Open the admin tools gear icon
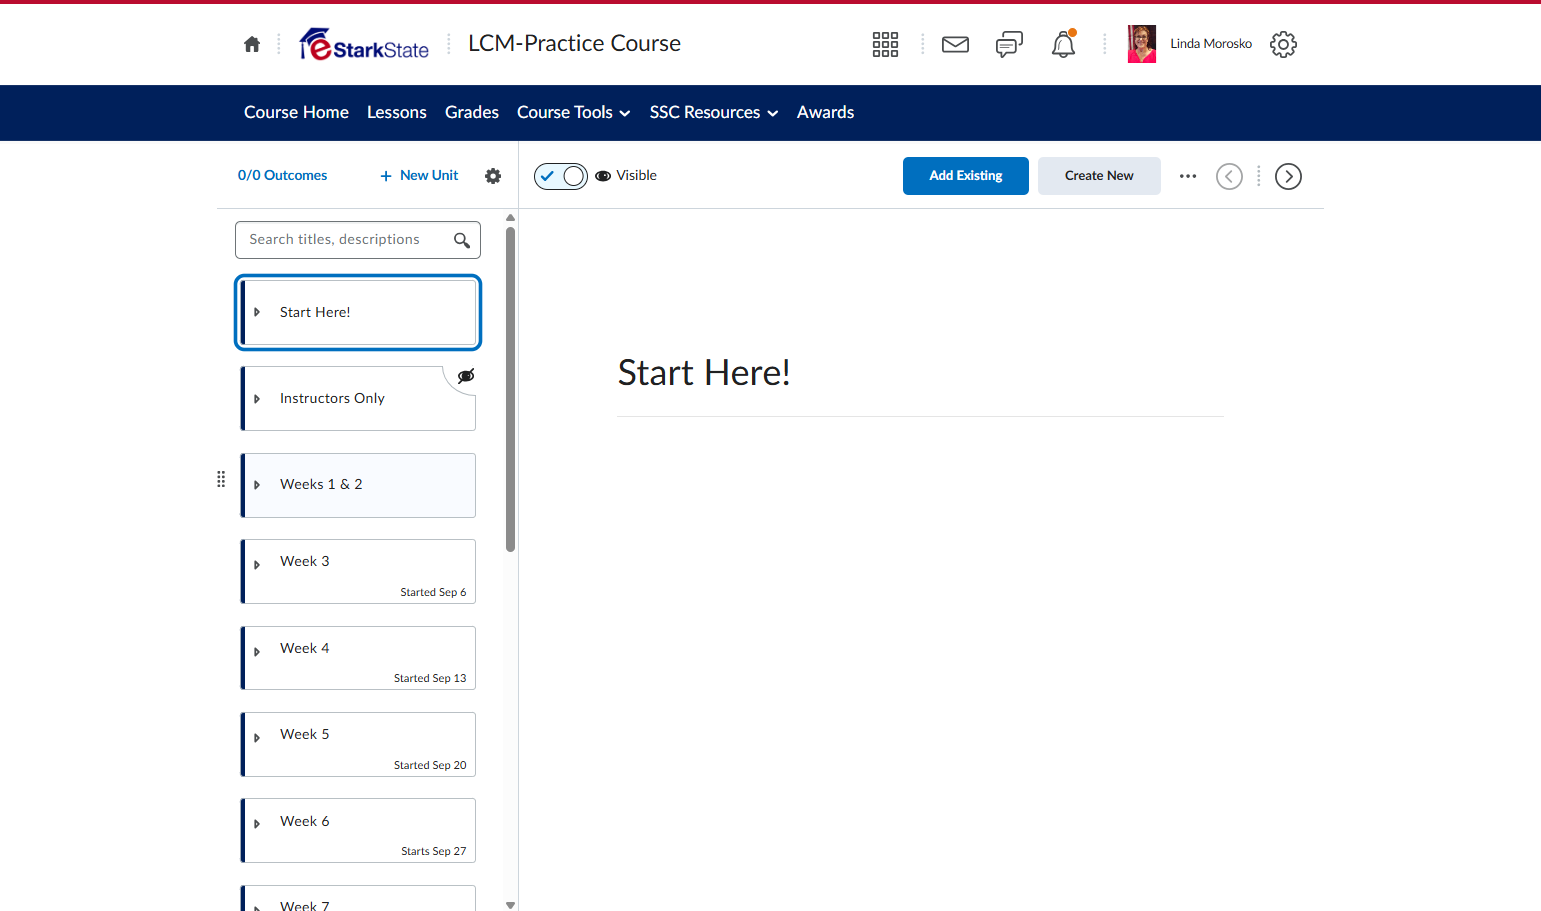1541x911 pixels. [x=1283, y=44]
